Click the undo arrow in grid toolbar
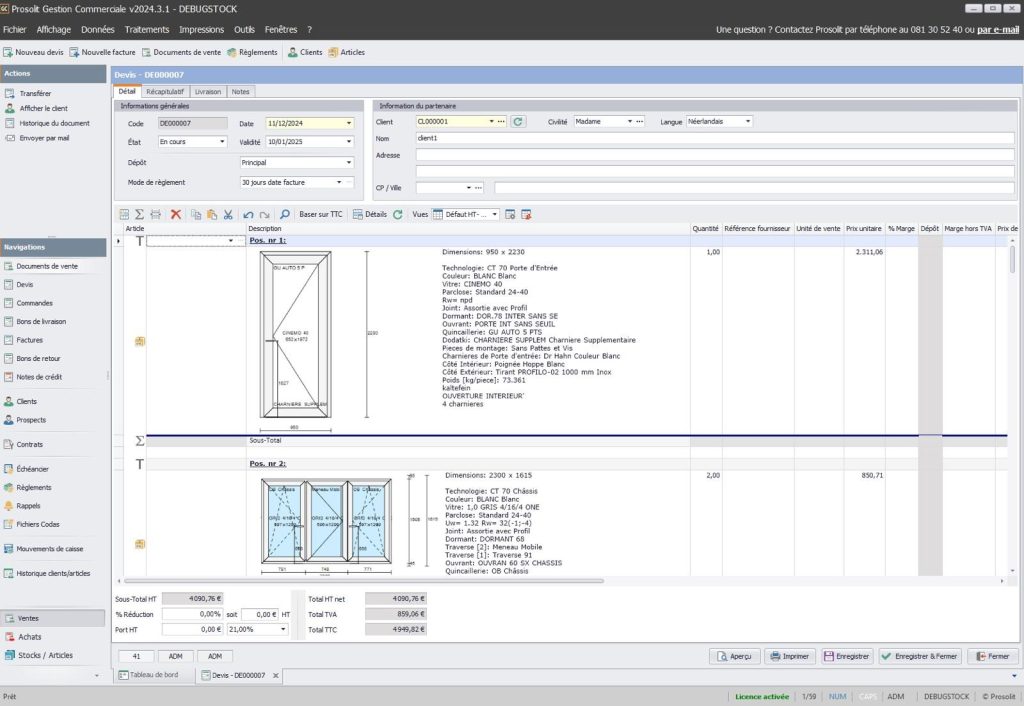 click(248, 214)
